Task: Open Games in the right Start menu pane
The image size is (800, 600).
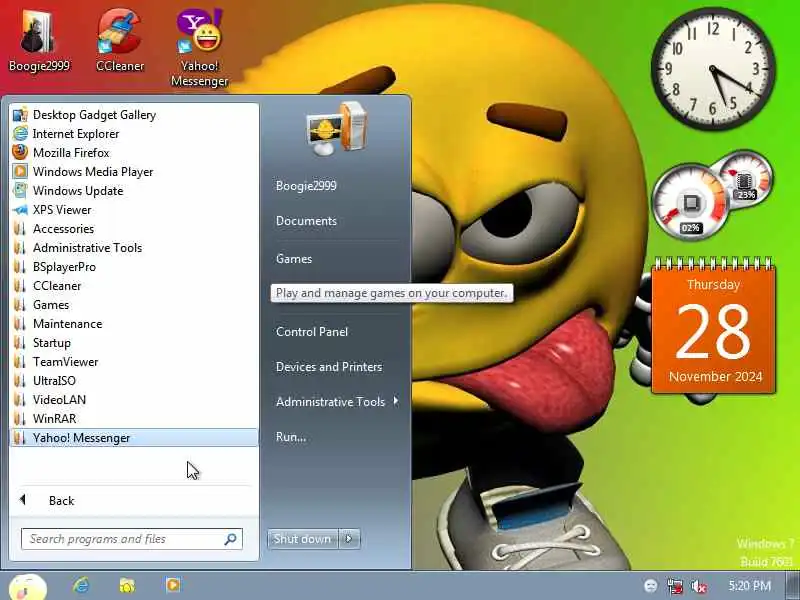Action: pos(294,259)
